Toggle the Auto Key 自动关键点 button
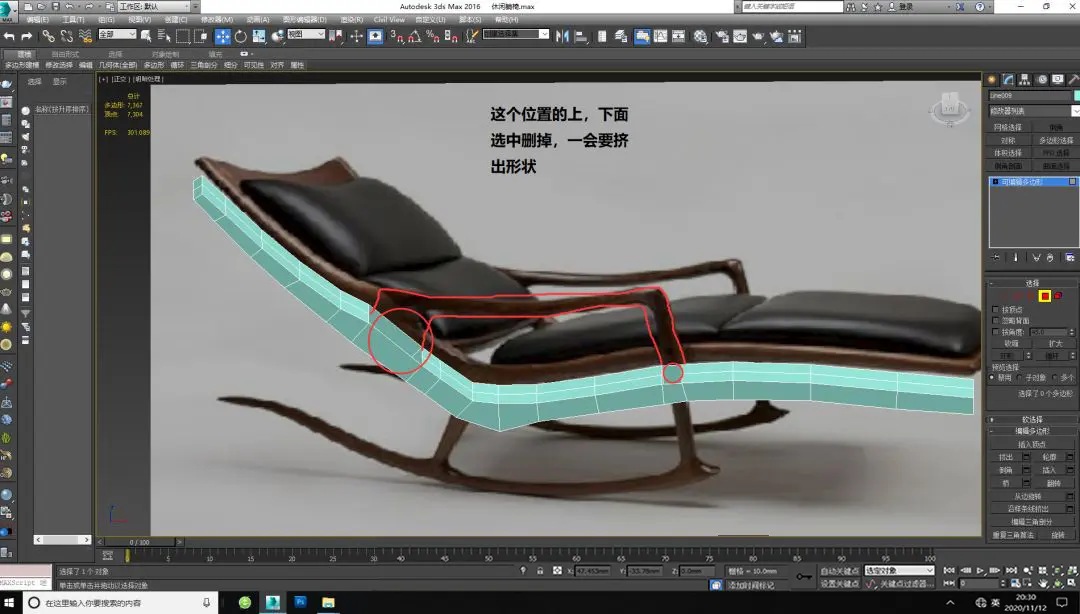 click(838, 571)
